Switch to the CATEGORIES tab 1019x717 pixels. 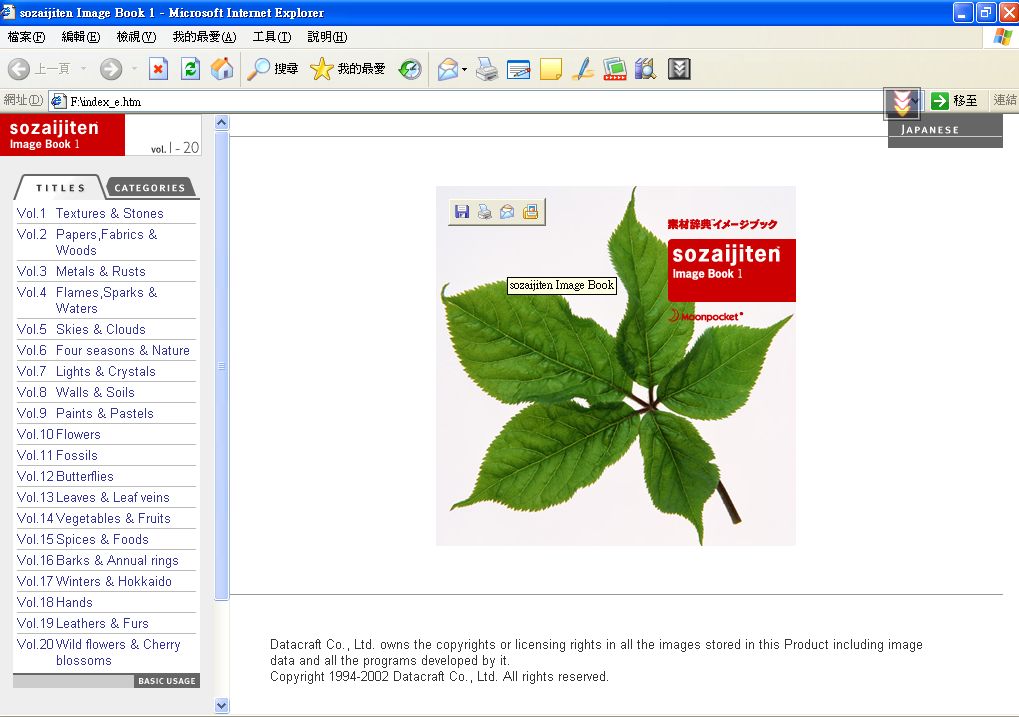click(x=150, y=188)
